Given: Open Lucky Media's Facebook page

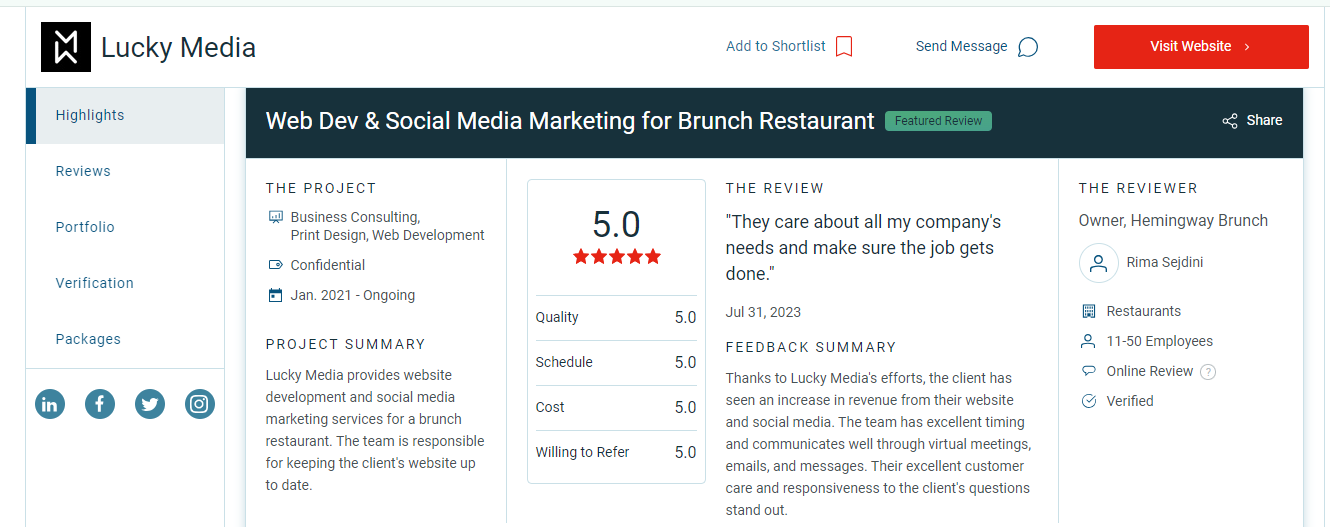Looking at the screenshot, I should [x=100, y=404].
